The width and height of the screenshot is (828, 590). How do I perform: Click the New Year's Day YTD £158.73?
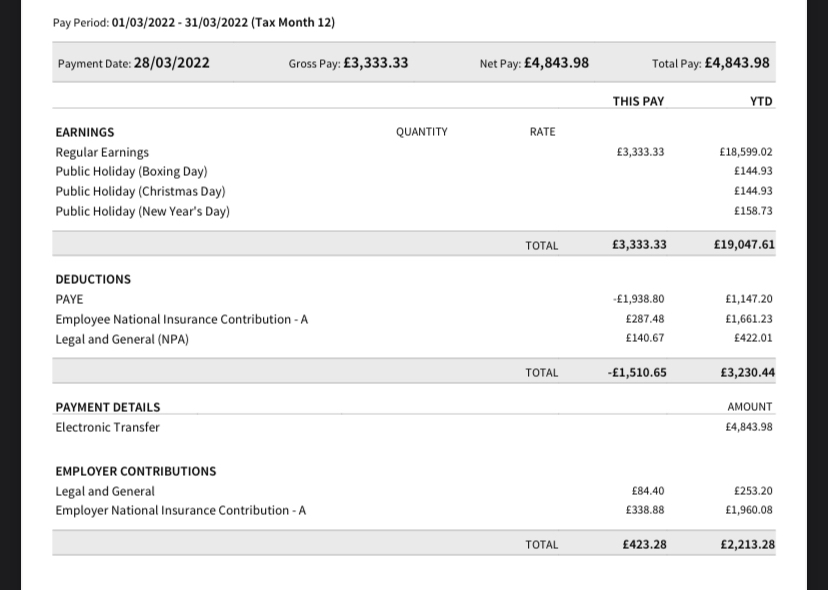coord(753,211)
